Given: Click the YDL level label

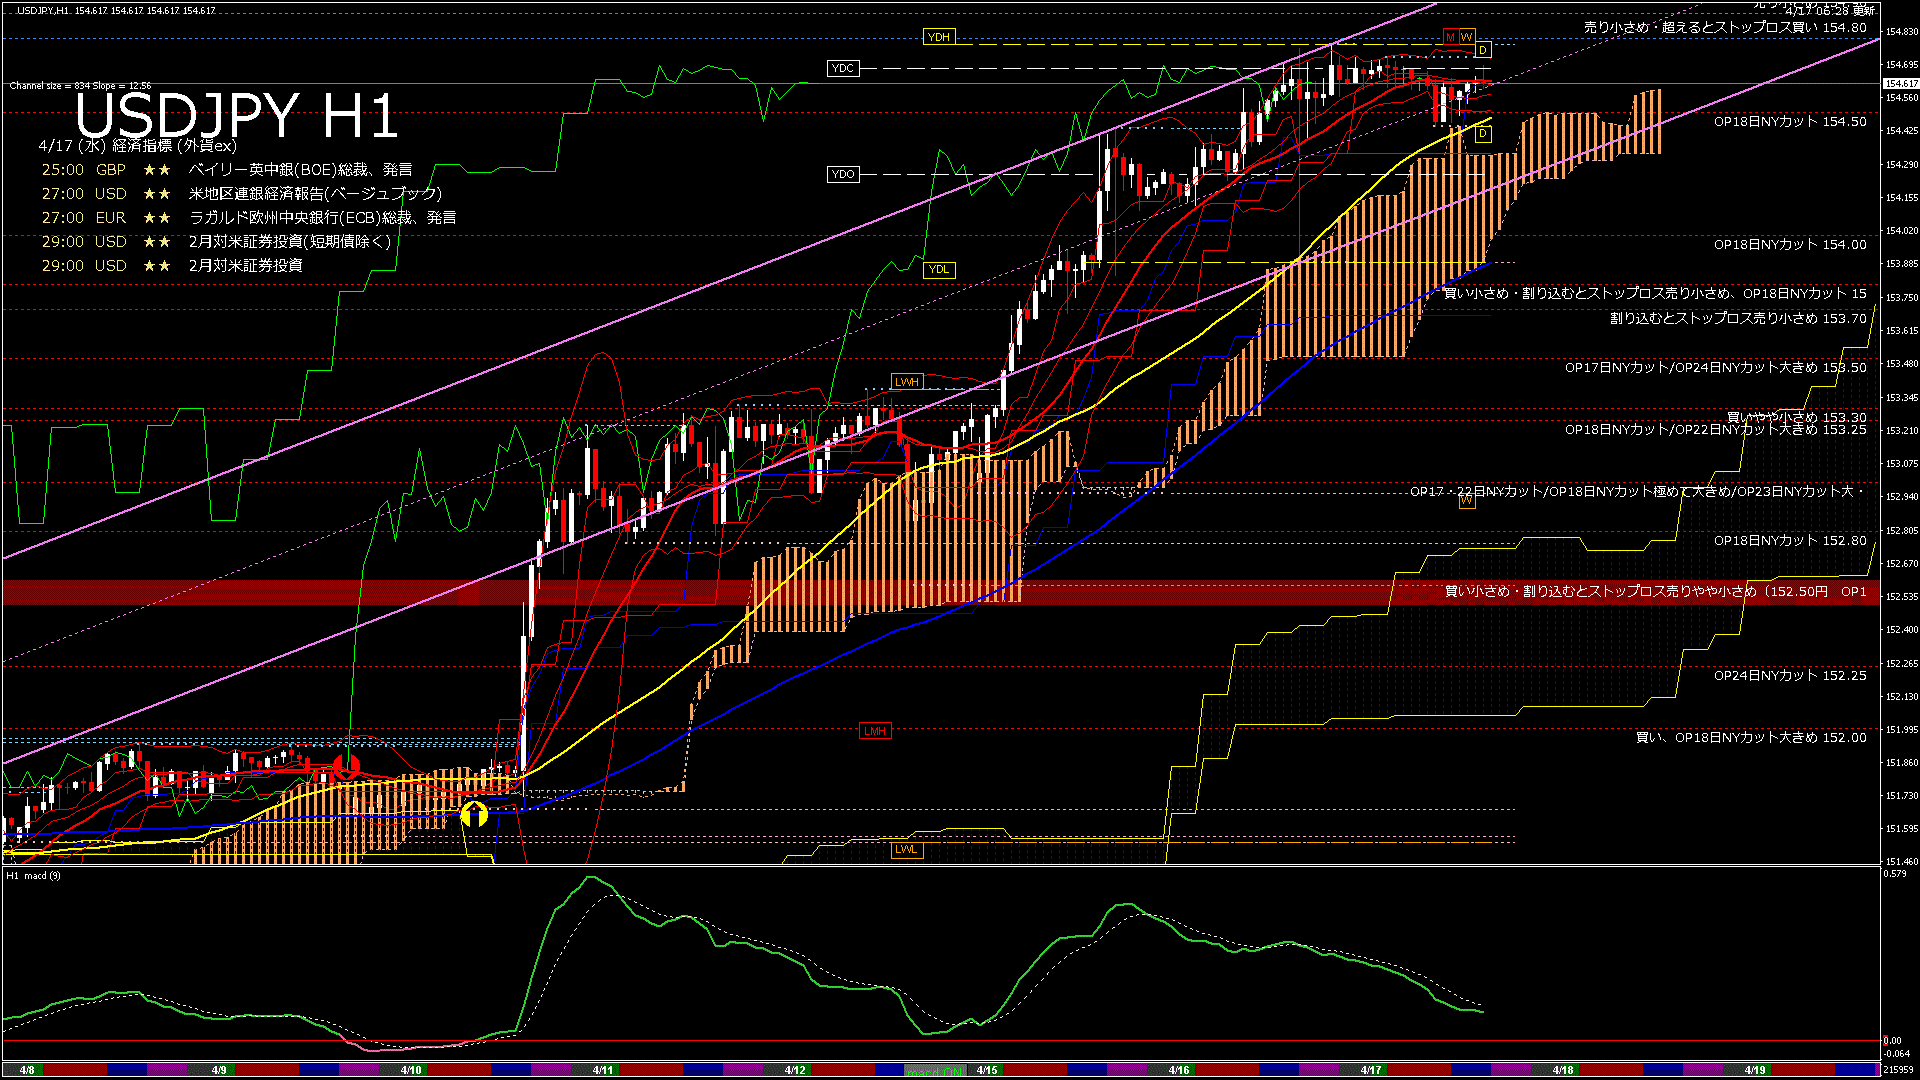Looking at the screenshot, I should 939,269.
